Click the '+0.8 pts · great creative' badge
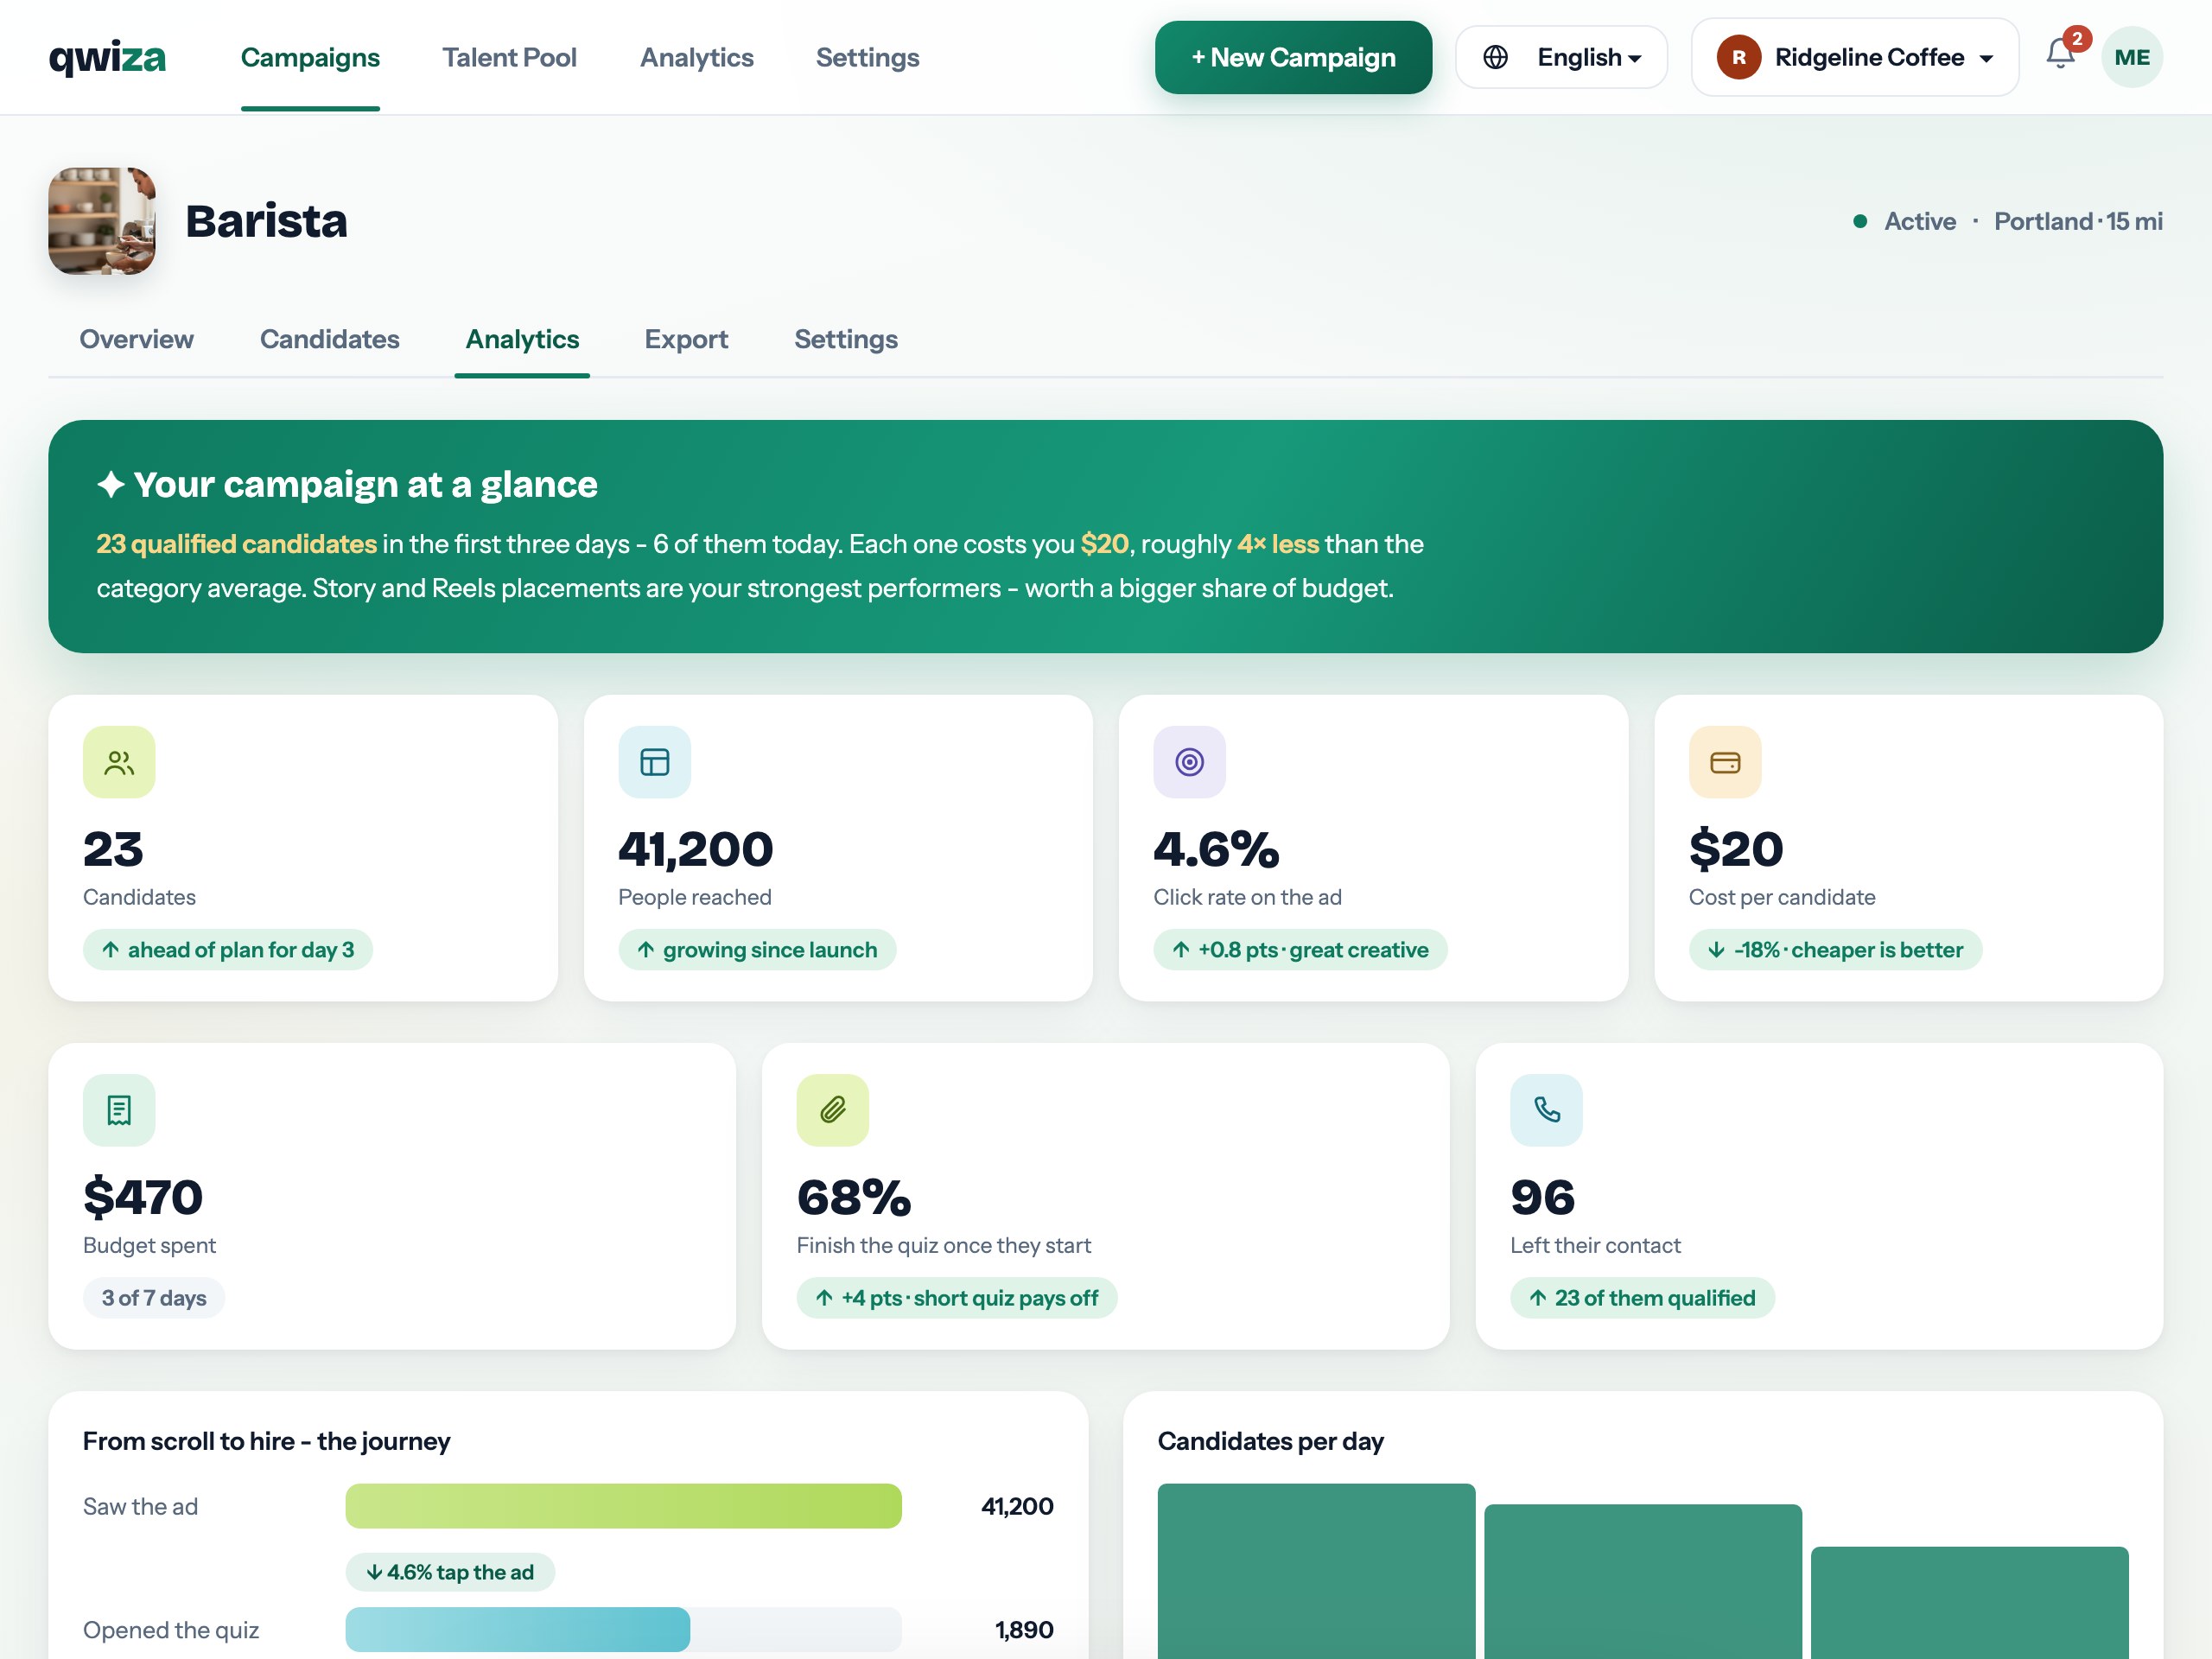Viewport: 2212px width, 1659px height. click(x=1300, y=950)
